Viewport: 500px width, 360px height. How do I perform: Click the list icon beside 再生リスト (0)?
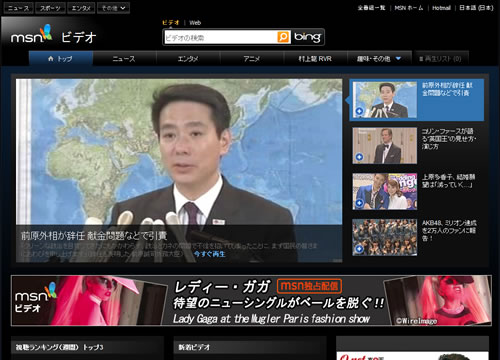(x=421, y=59)
